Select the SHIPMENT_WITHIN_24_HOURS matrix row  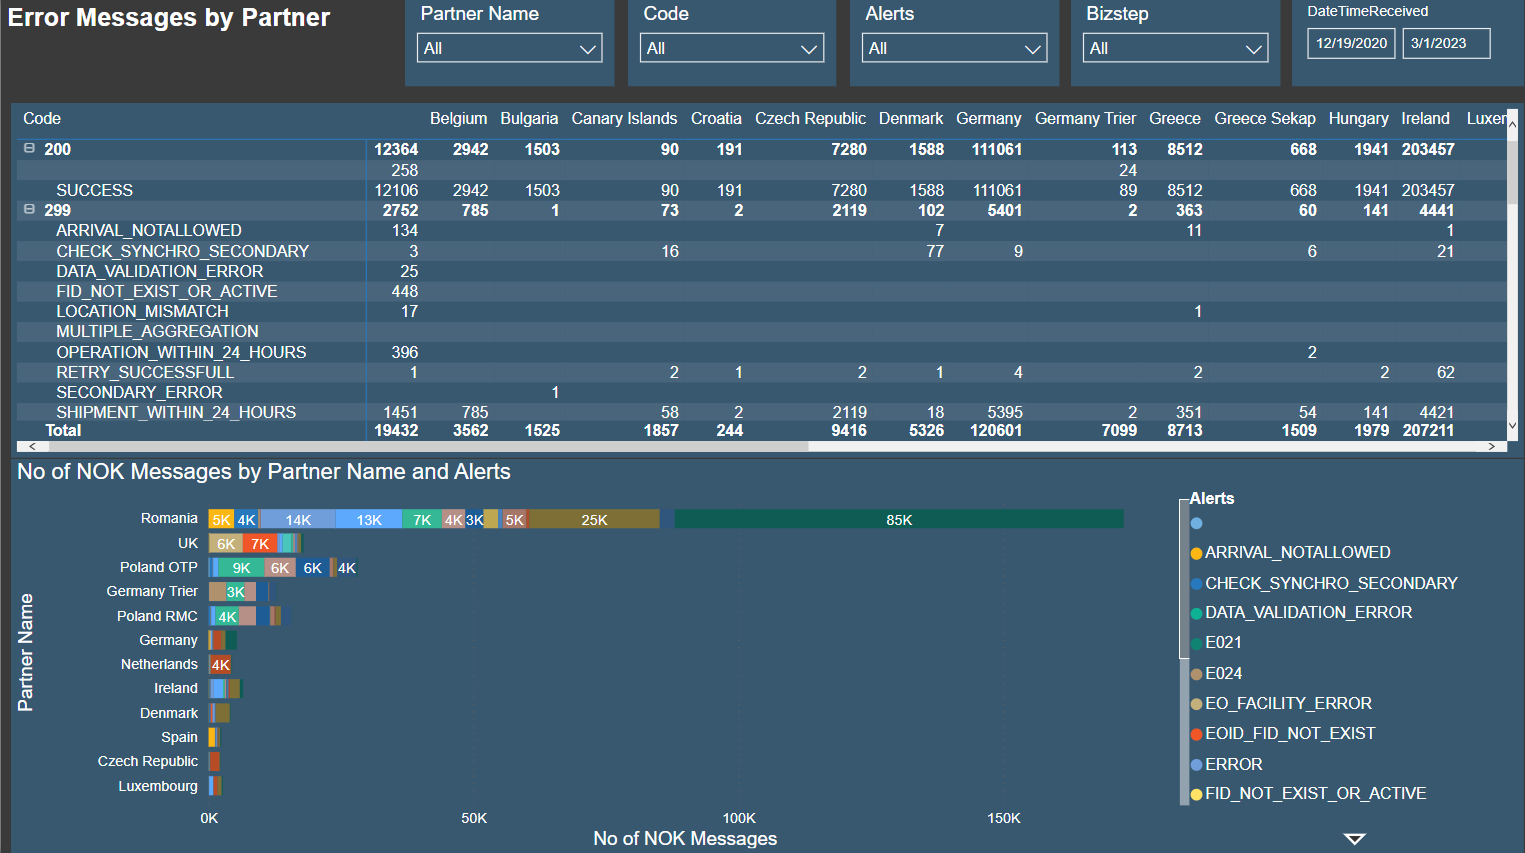[761, 412]
